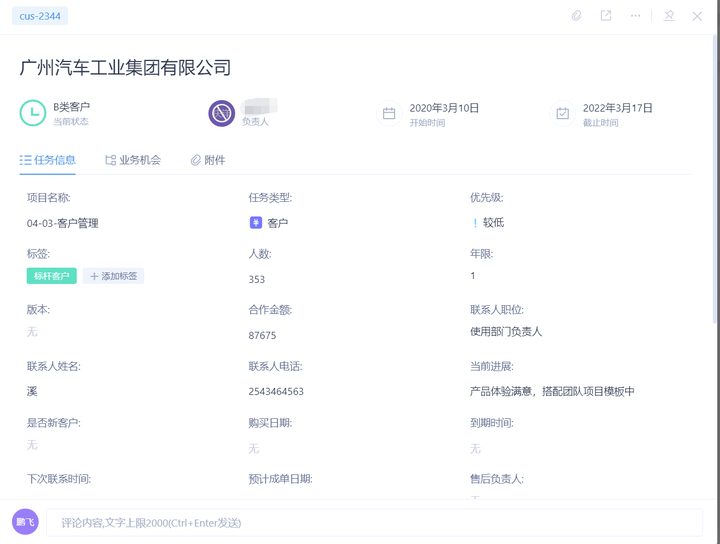
Task: Click the cus-2344 task ID badge
Action: (x=40, y=16)
